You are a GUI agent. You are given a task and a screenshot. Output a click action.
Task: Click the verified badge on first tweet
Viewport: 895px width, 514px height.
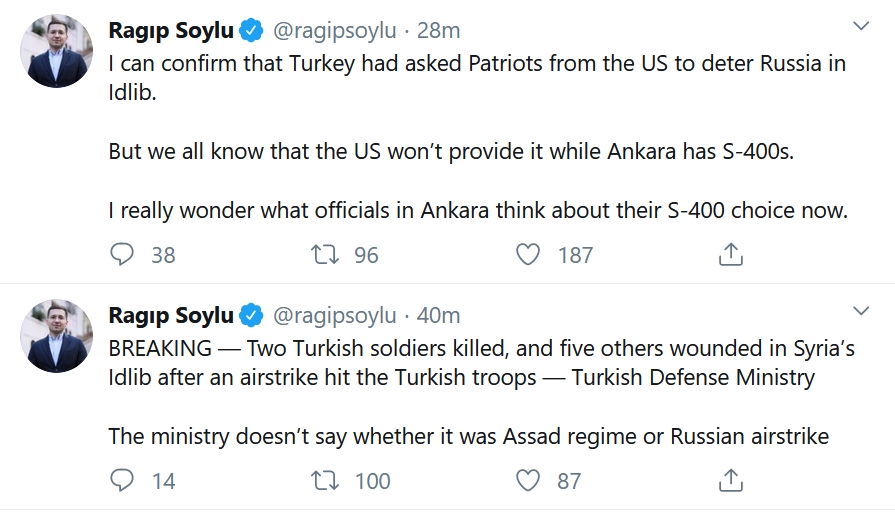point(251,32)
